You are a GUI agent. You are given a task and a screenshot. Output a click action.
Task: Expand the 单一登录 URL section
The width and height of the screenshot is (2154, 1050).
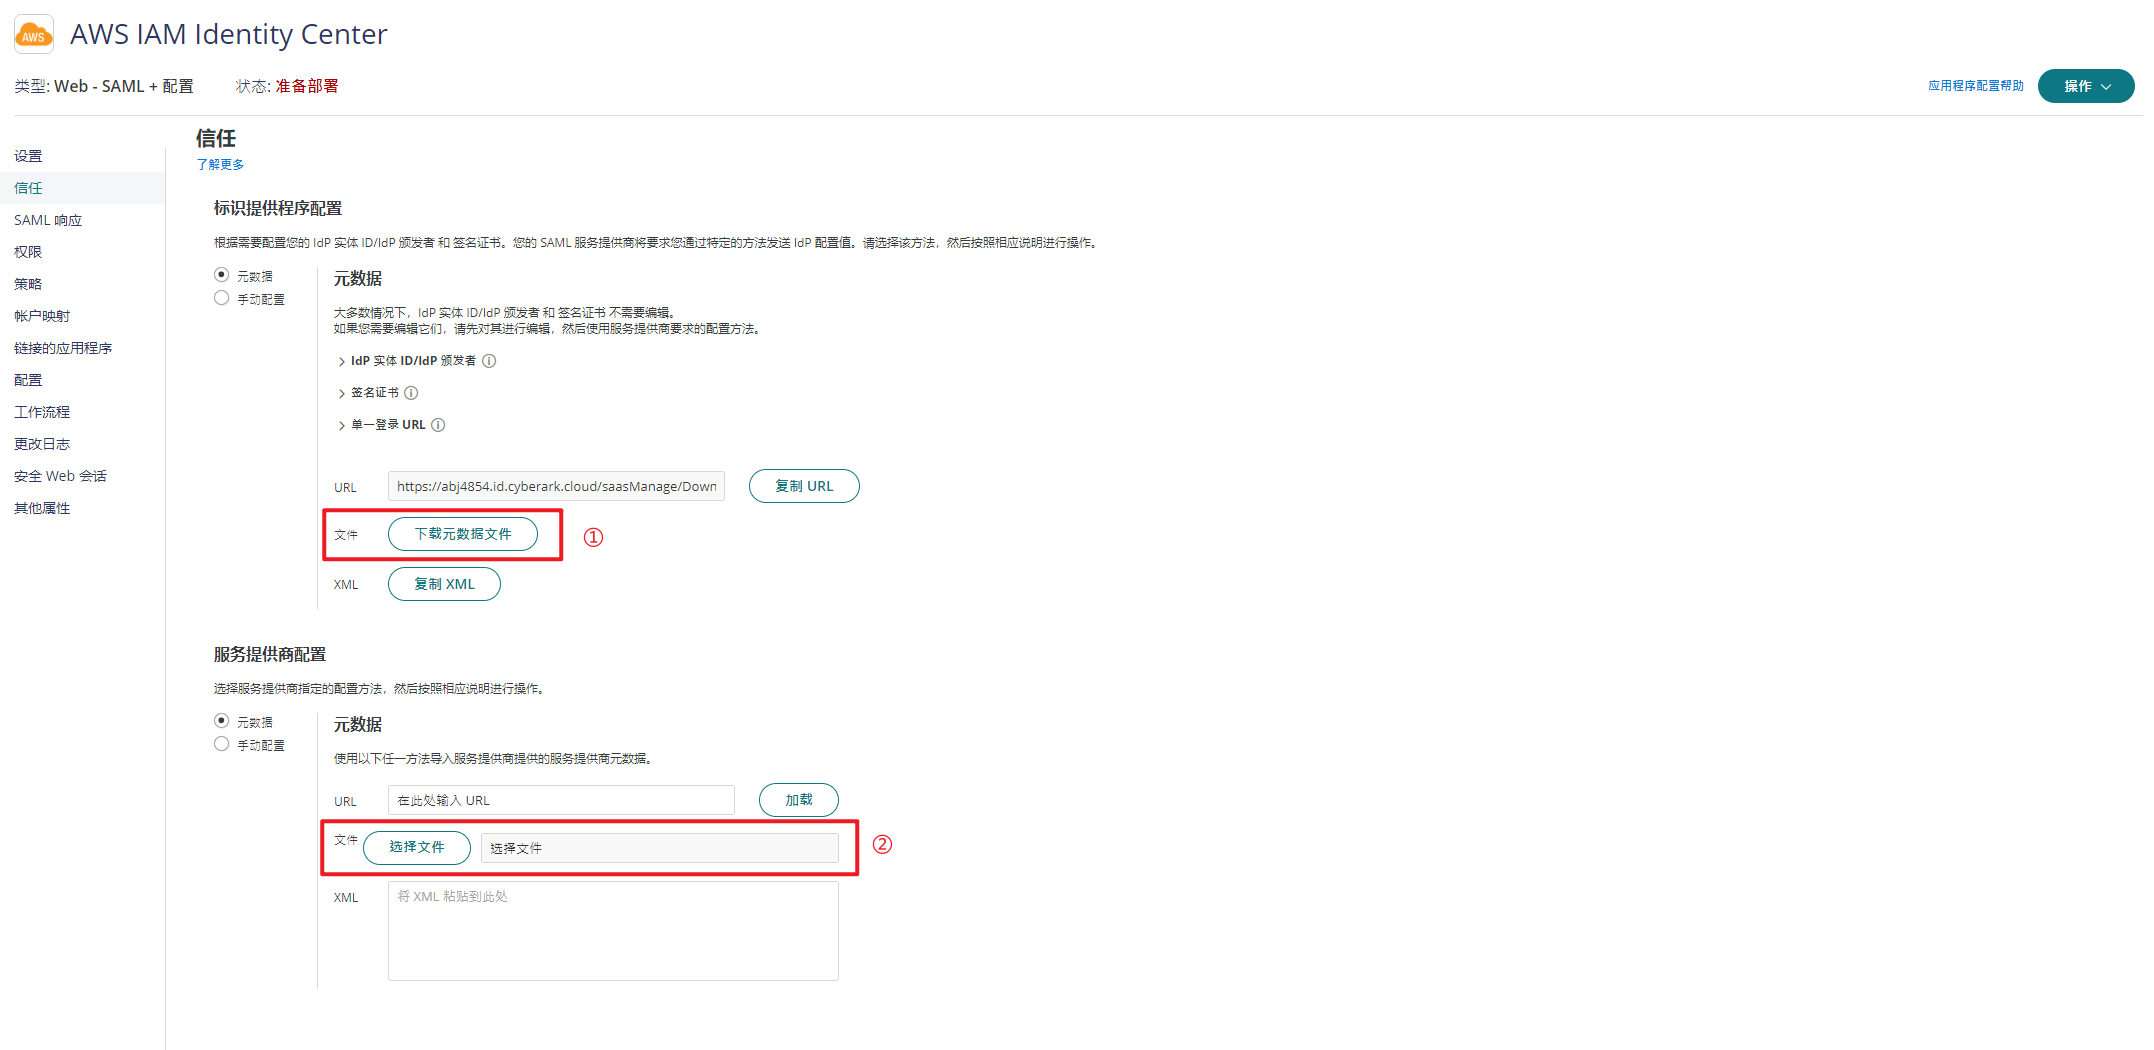(341, 426)
